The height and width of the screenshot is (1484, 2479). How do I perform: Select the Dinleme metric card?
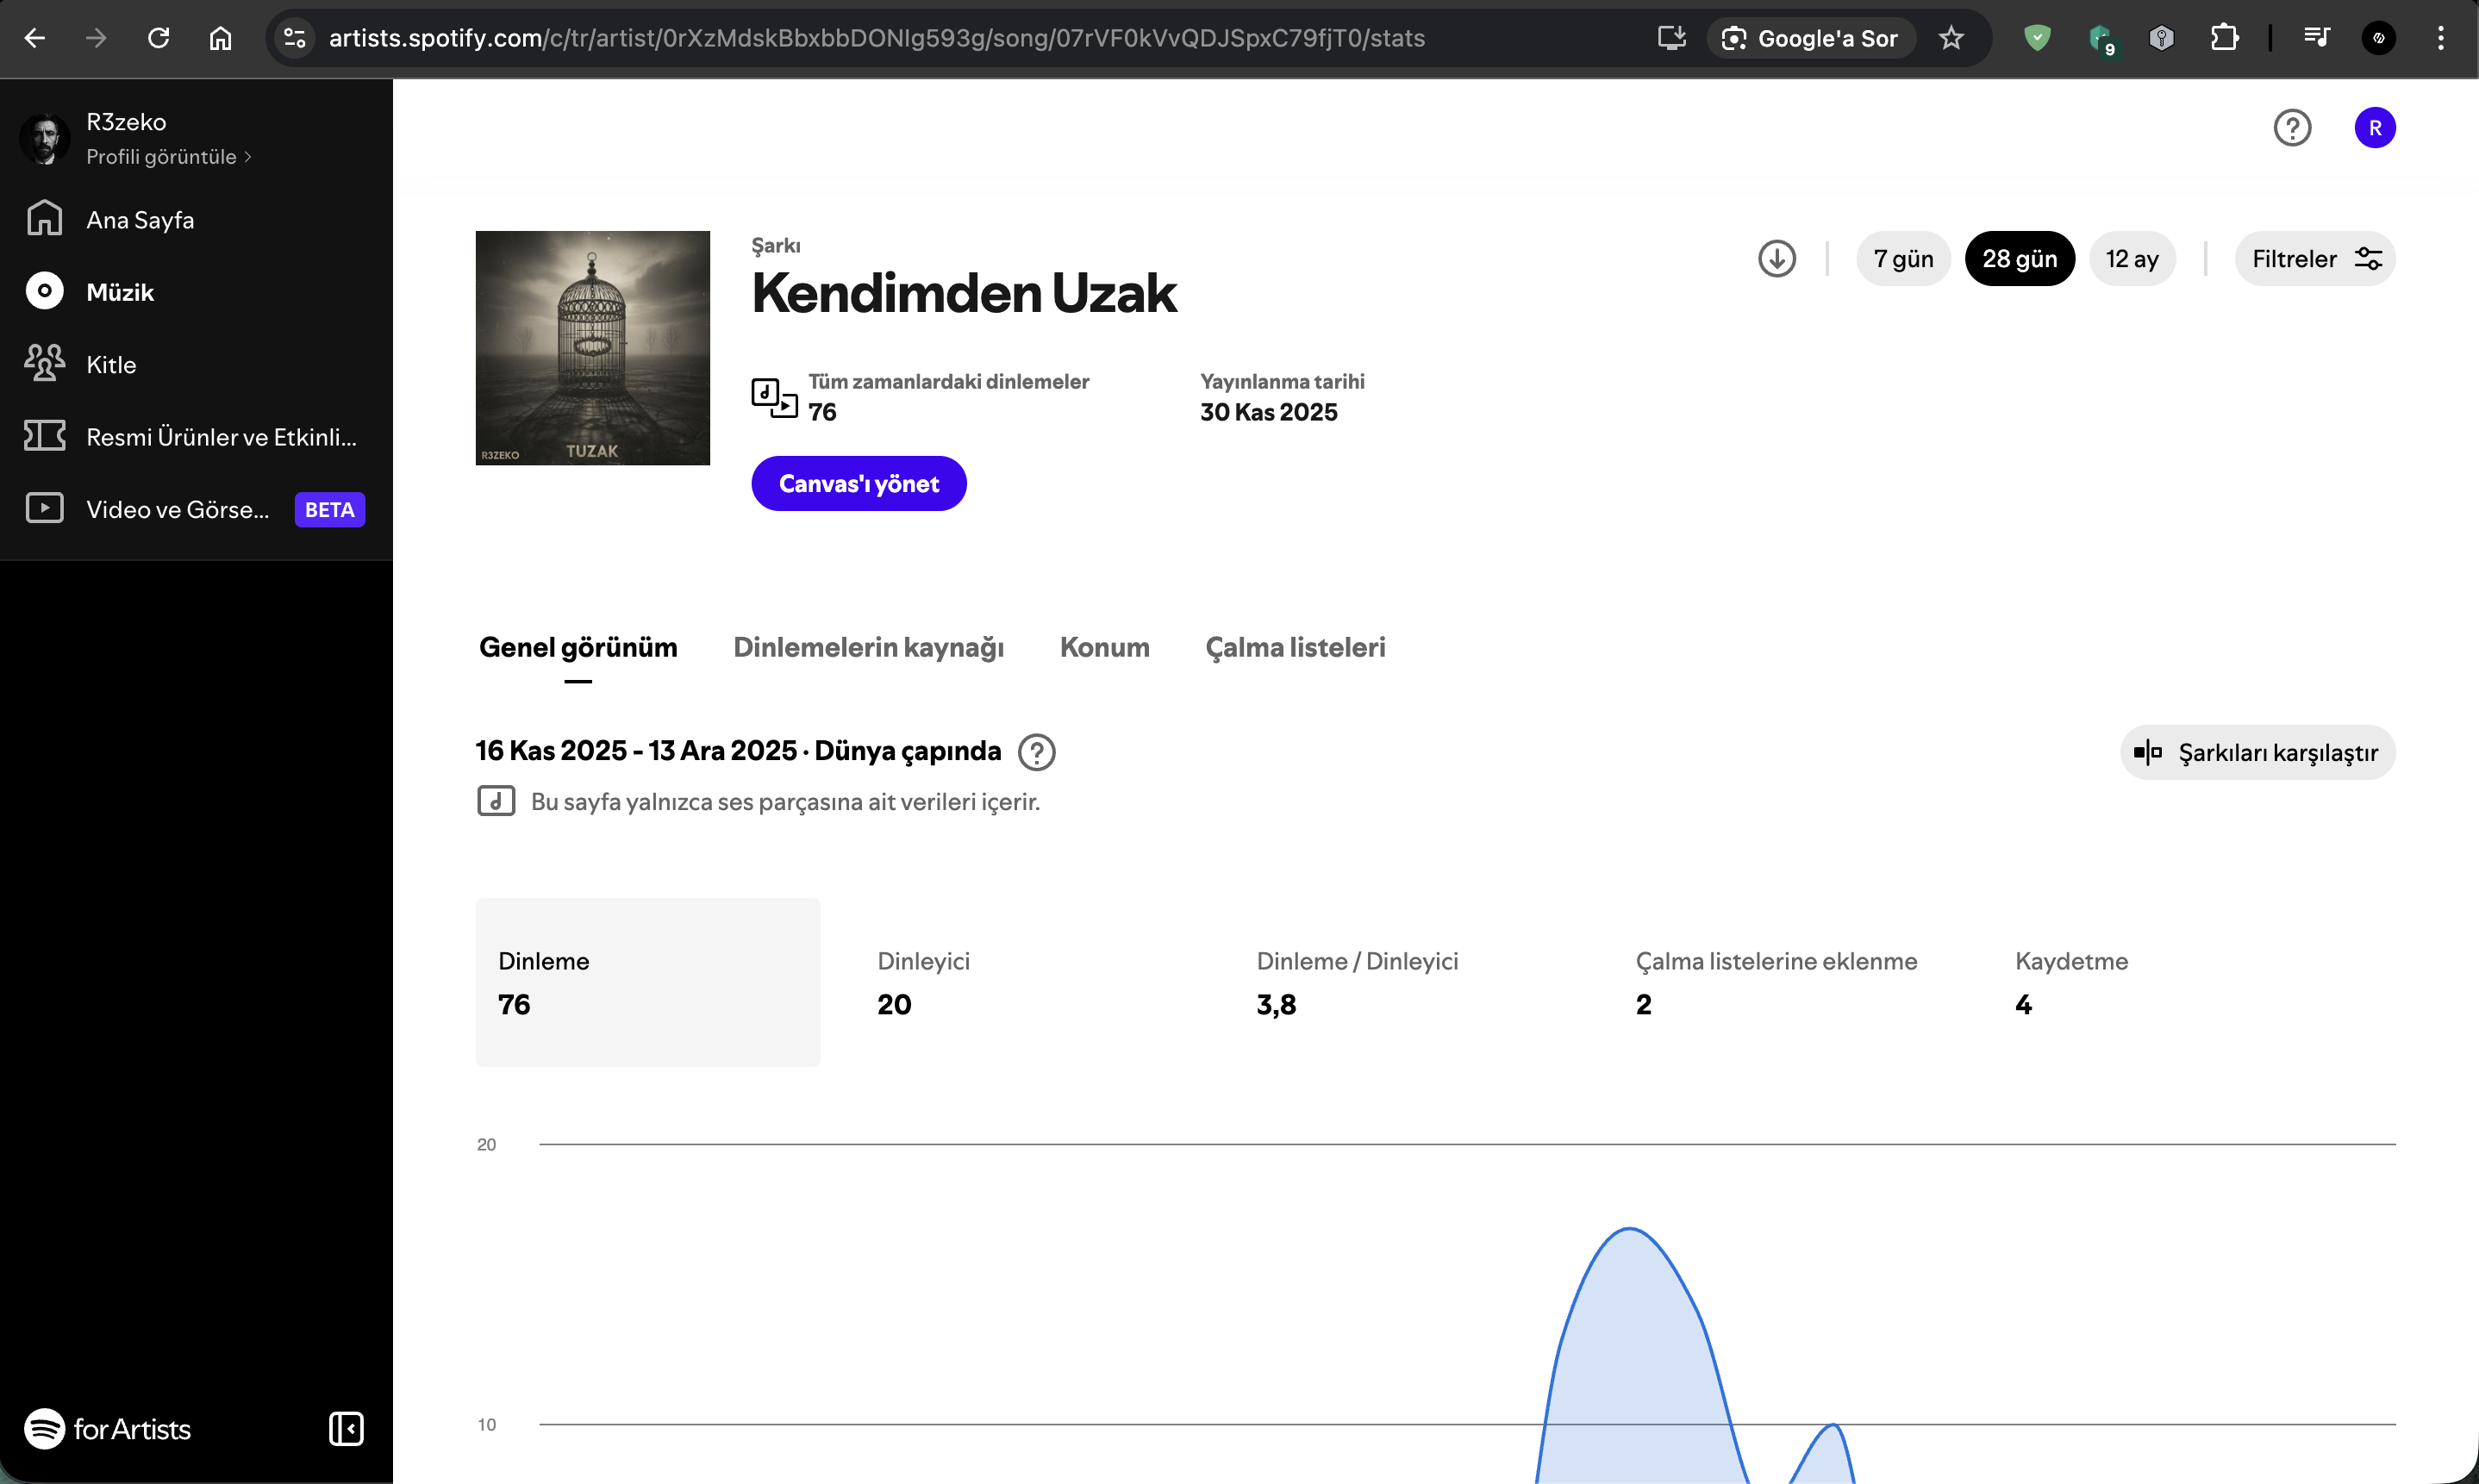[647, 981]
